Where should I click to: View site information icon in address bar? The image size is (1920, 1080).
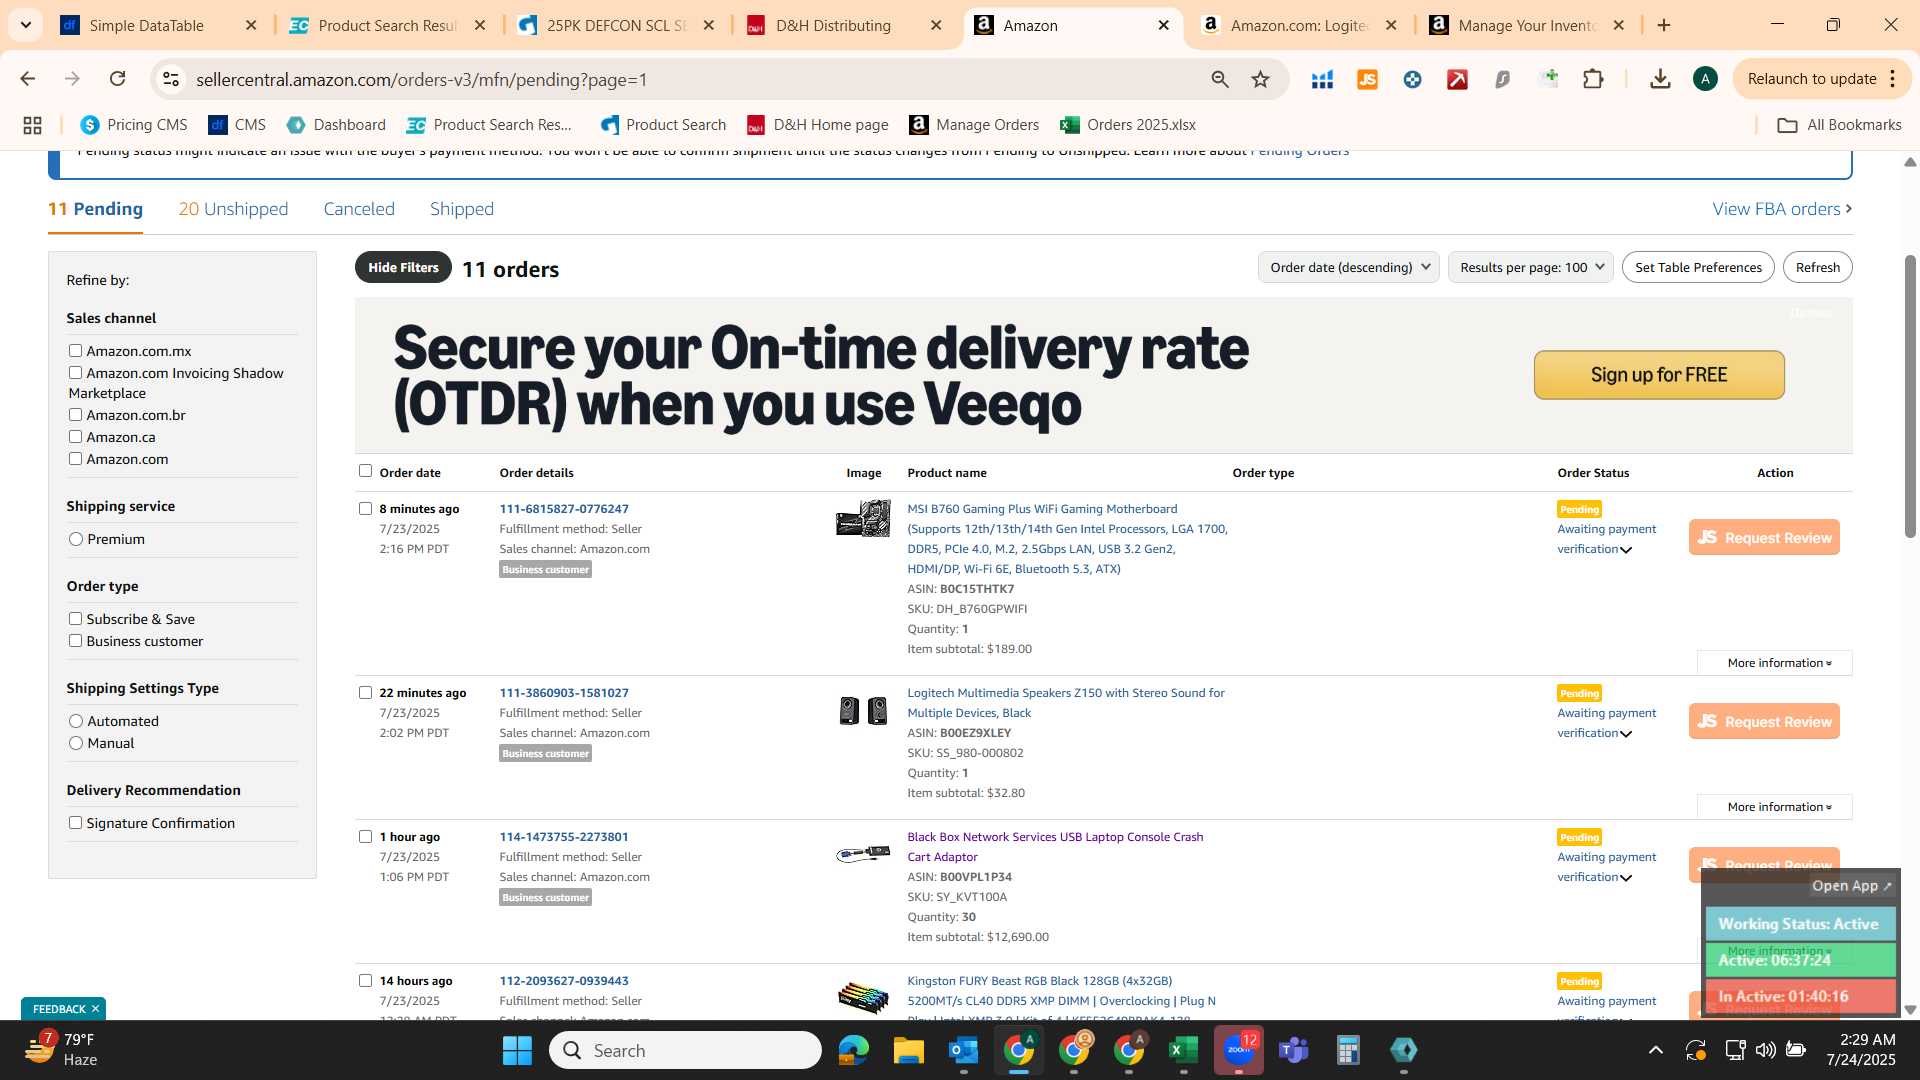171,79
